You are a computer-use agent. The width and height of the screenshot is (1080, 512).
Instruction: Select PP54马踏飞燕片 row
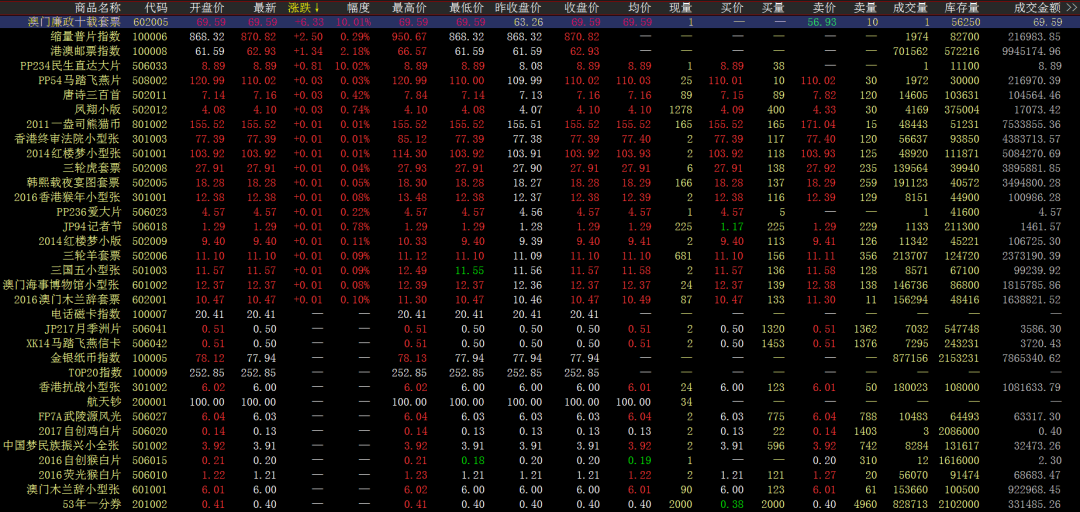[x=540, y=80]
